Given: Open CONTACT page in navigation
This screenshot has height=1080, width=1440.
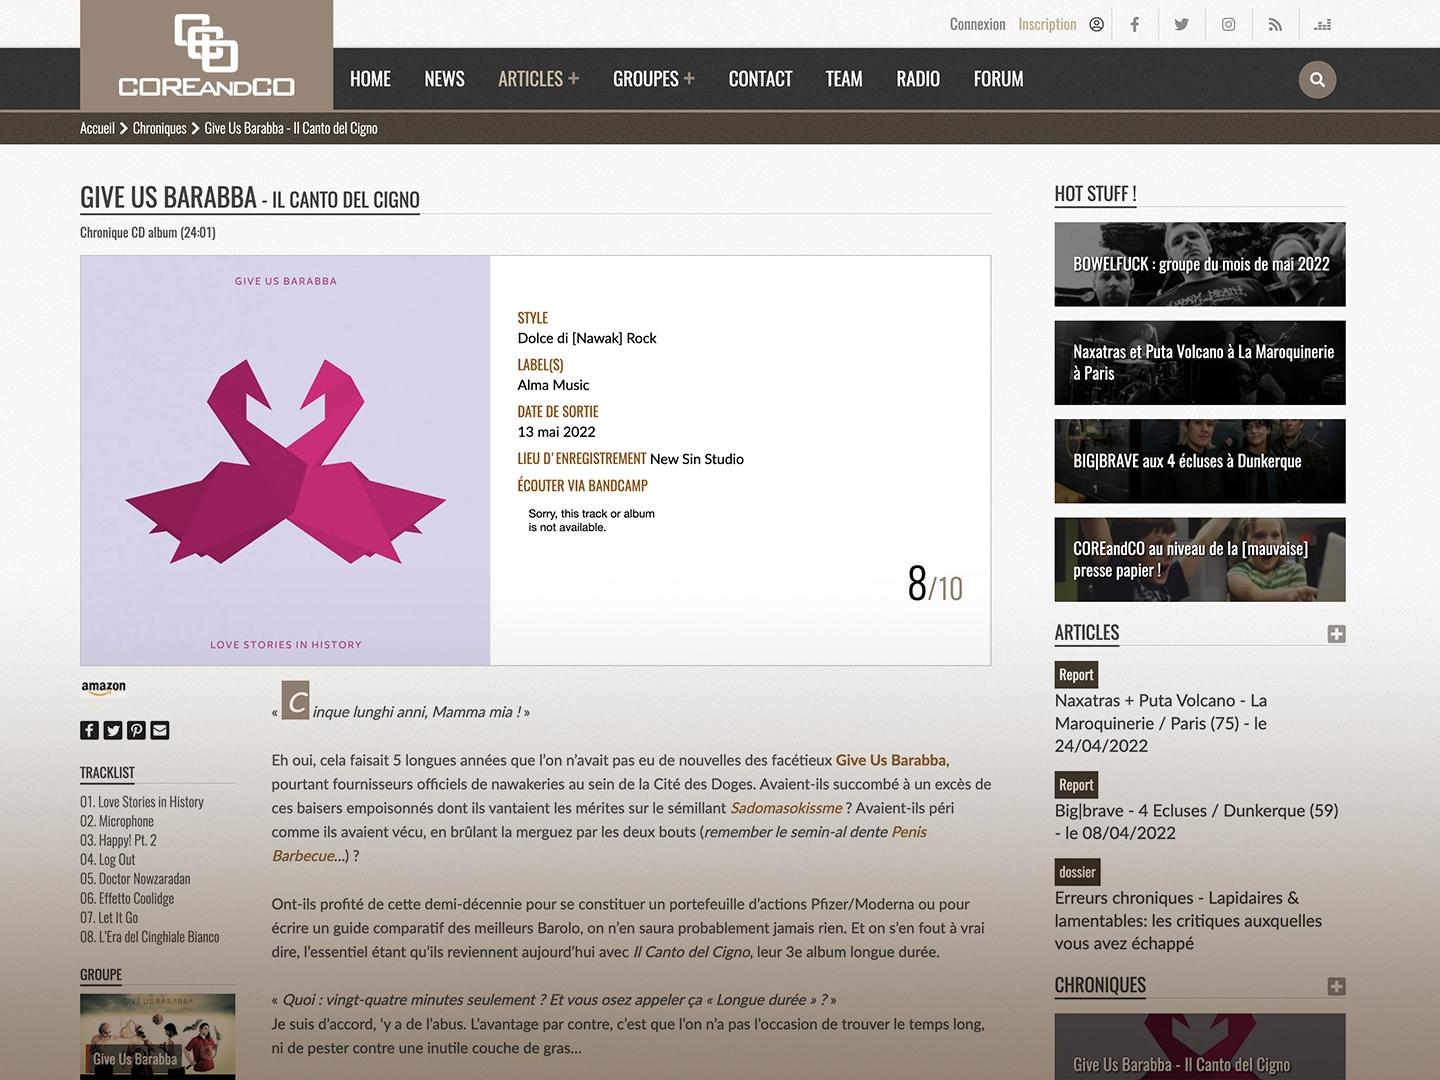Looking at the screenshot, I should click(760, 79).
